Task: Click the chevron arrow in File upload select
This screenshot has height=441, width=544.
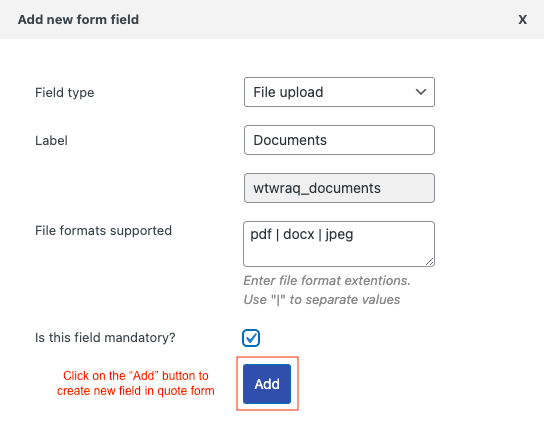Action: (x=420, y=92)
